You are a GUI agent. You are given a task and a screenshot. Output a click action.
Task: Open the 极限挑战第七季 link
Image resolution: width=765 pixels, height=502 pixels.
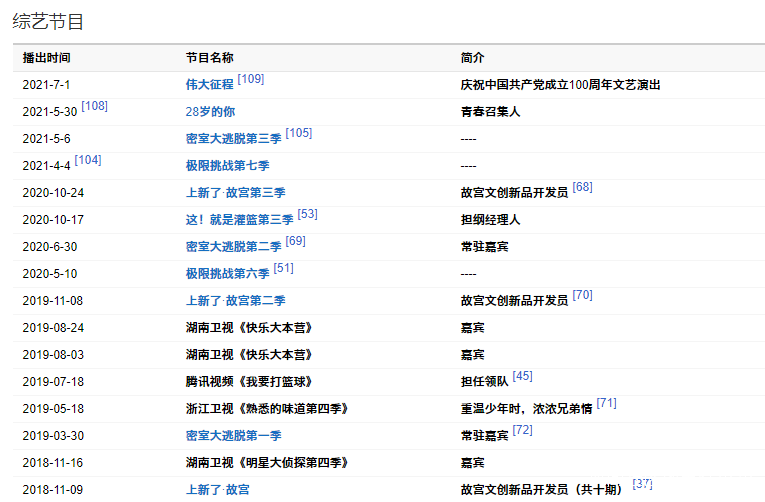coord(227,166)
